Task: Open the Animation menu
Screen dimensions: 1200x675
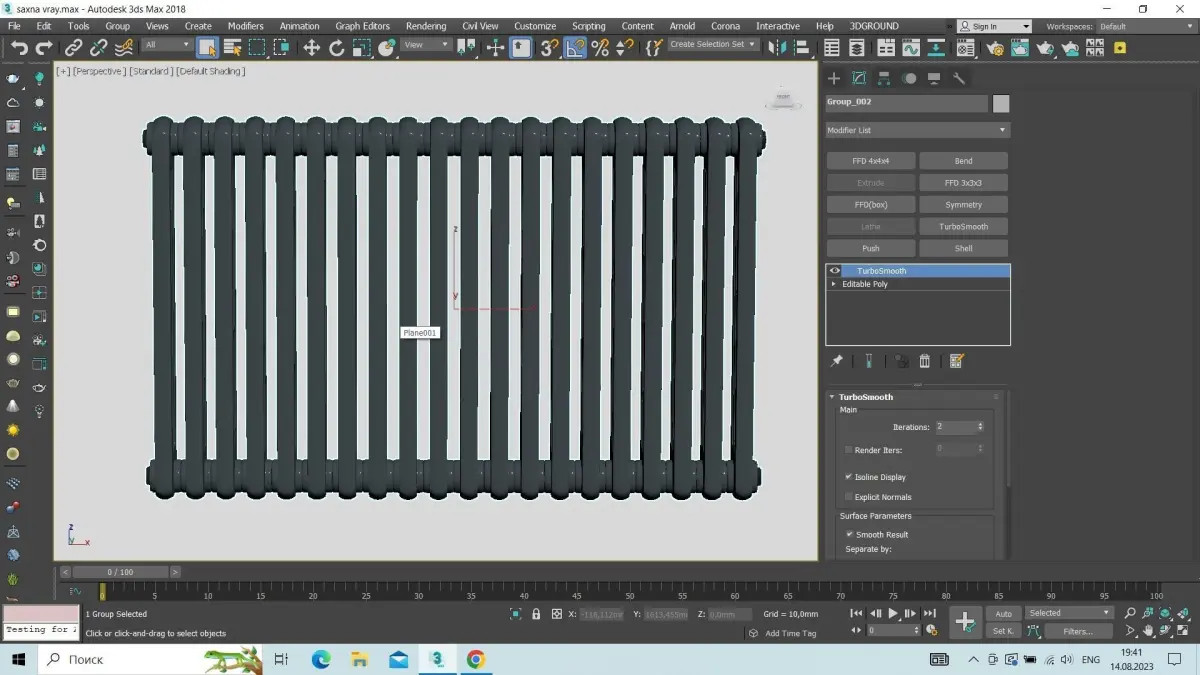Action: point(300,26)
